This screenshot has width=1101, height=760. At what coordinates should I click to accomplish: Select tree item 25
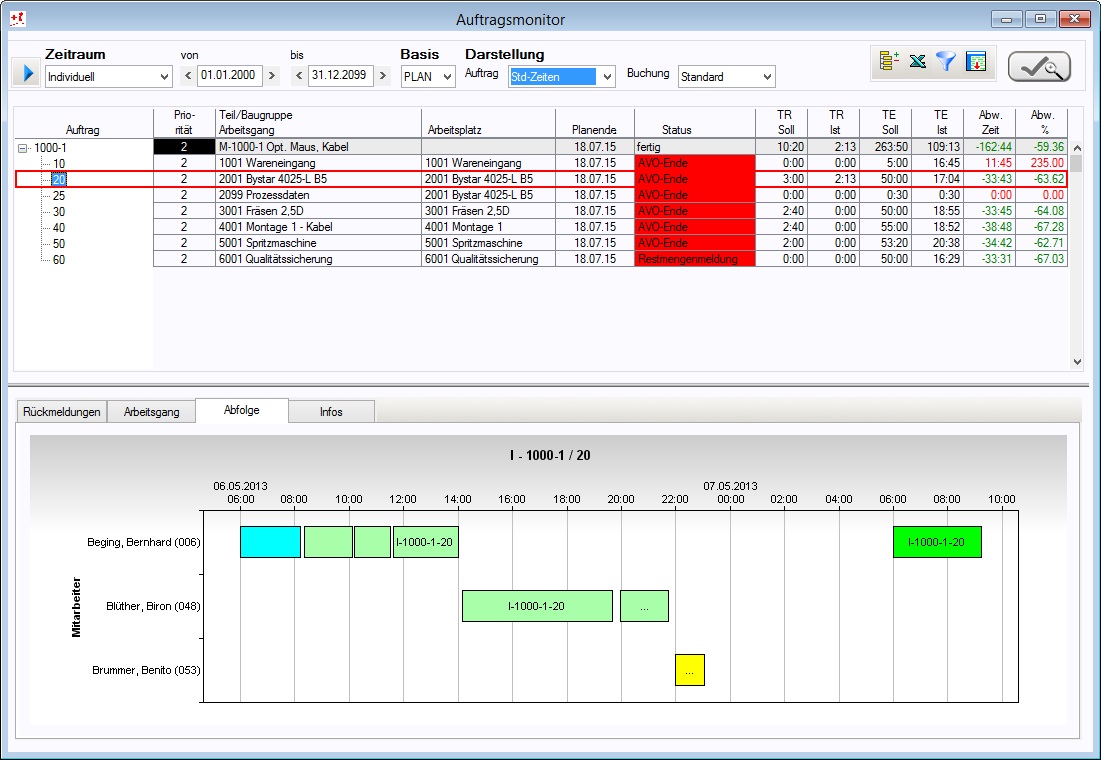pyautogui.click(x=59, y=196)
